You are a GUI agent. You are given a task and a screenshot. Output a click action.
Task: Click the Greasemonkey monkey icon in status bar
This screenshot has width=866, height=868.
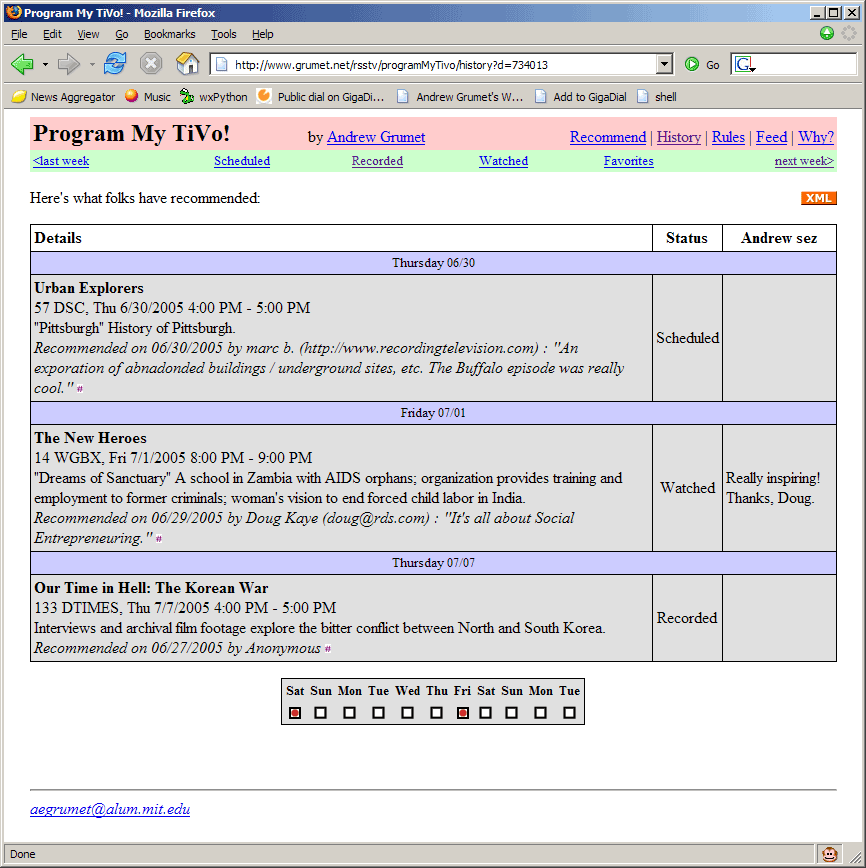point(829,854)
